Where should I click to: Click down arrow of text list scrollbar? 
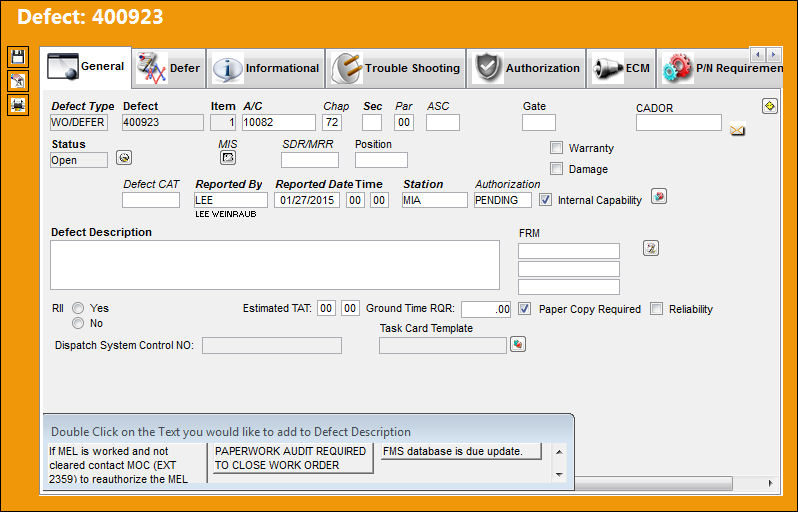tap(559, 474)
